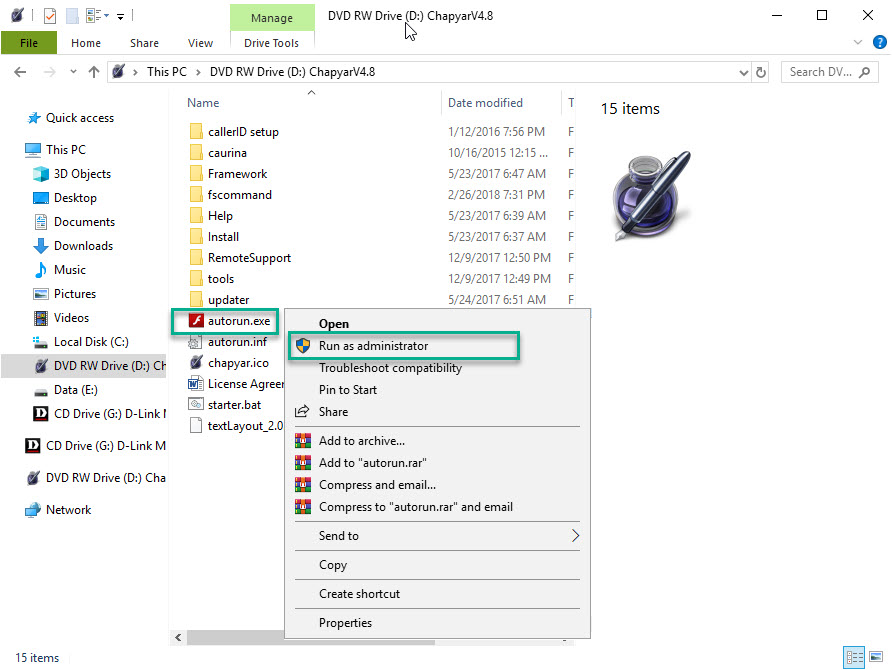Screen dimensions: 892x670
Task: Choose Troubleshoot compatibility
Action: [x=390, y=368]
